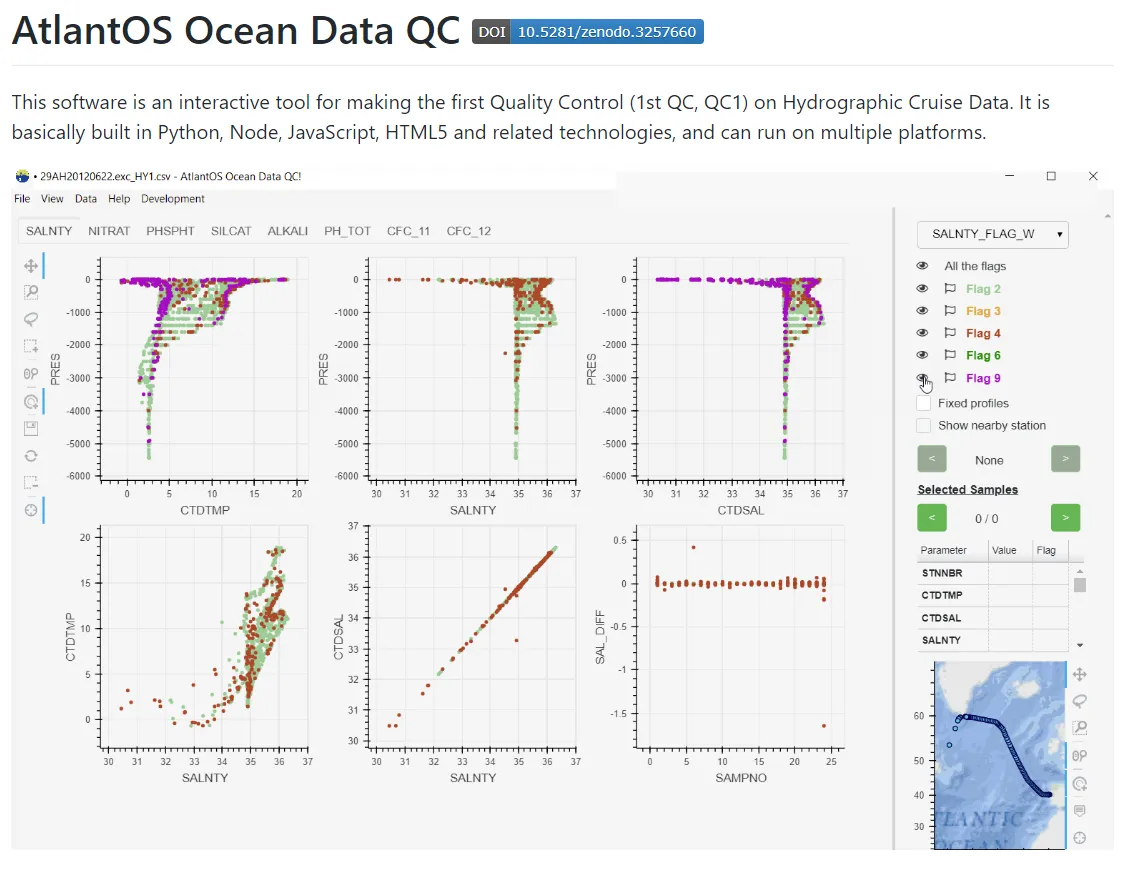This screenshot has height=881, width=1137.
Task: Toggle visibility of Flag 4
Action: point(922,332)
